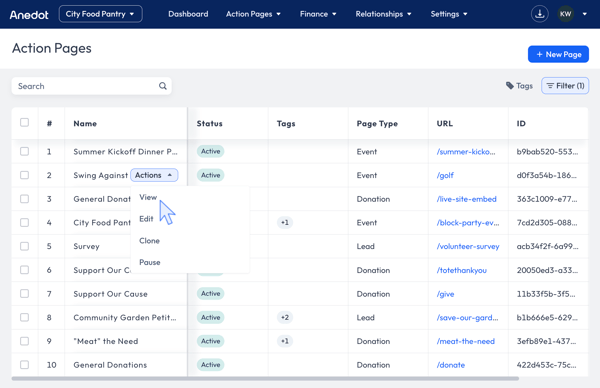600x388 pixels.
Task: Check the box for row 1
Action: tap(24, 152)
